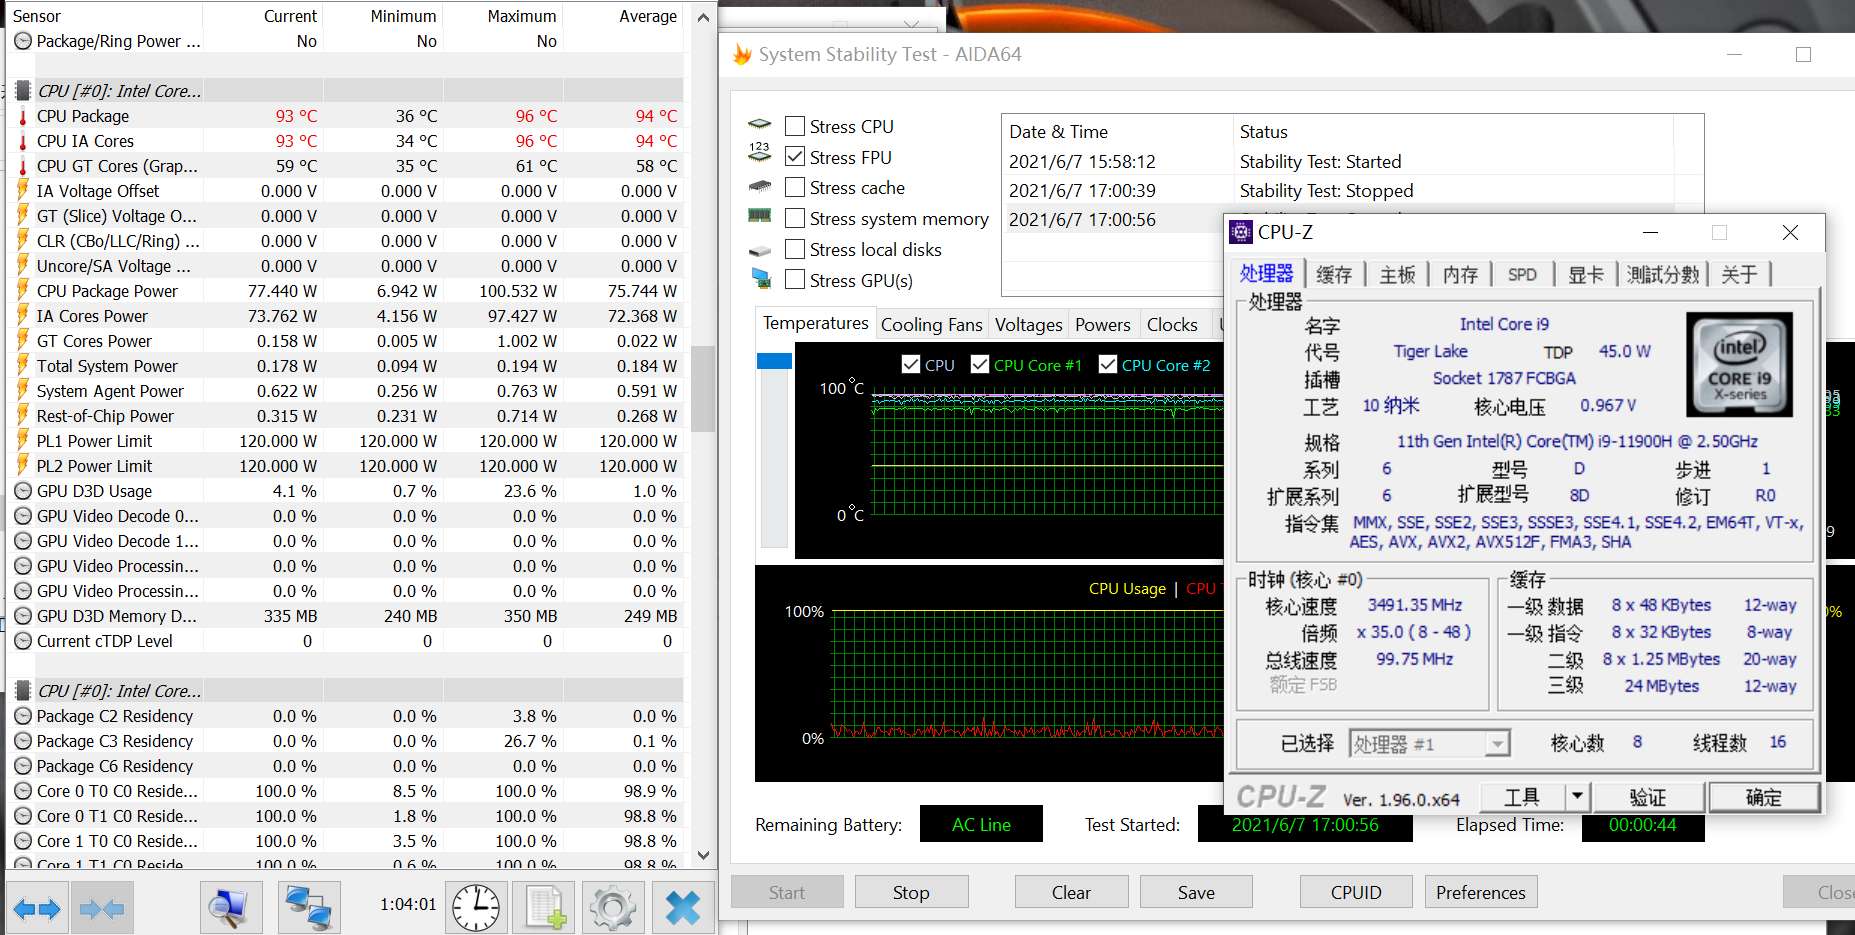Click the RAM module icon beside Stress system memory
1855x935 pixels.
(760, 215)
